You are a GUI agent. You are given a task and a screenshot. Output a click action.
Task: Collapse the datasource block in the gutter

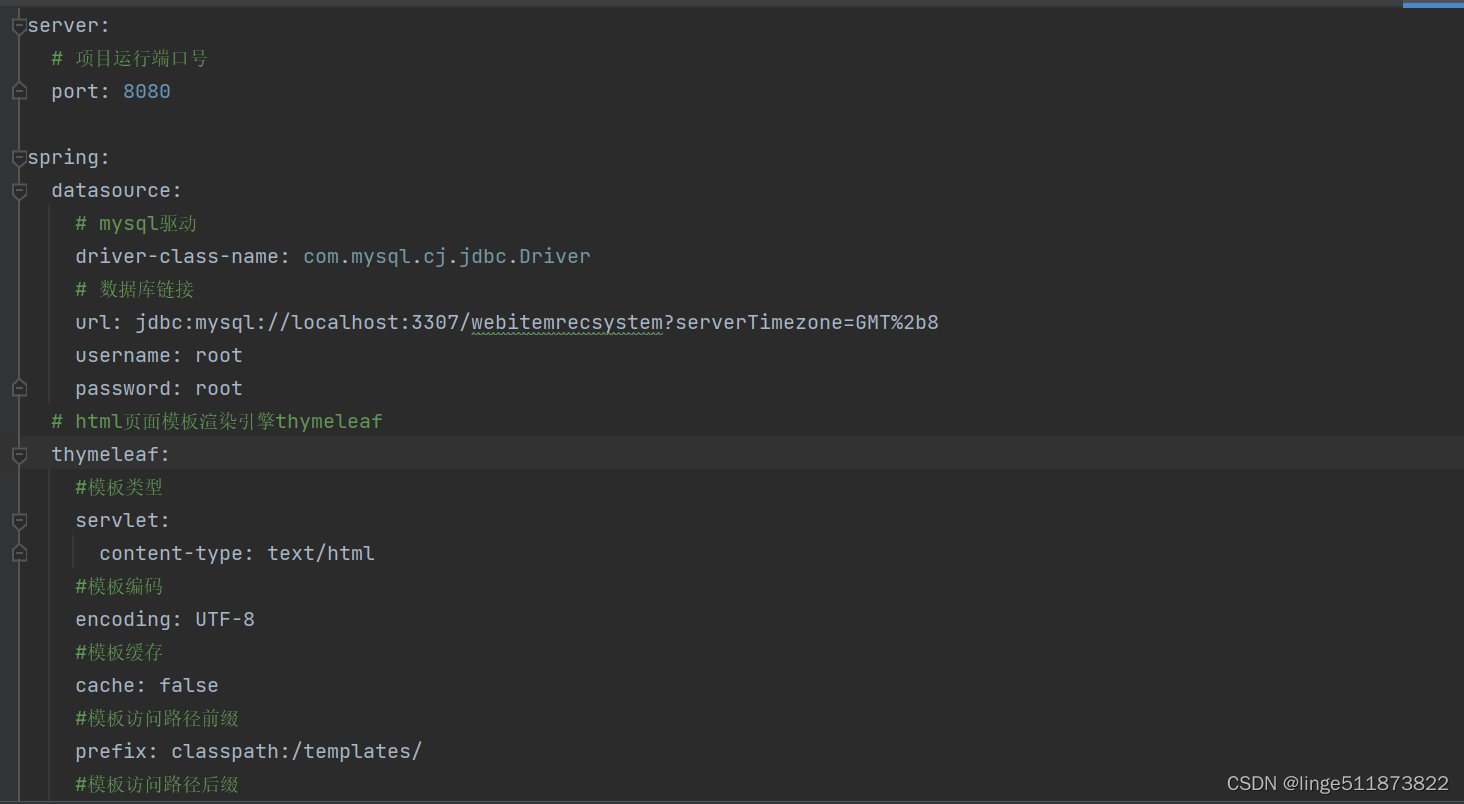coord(18,190)
